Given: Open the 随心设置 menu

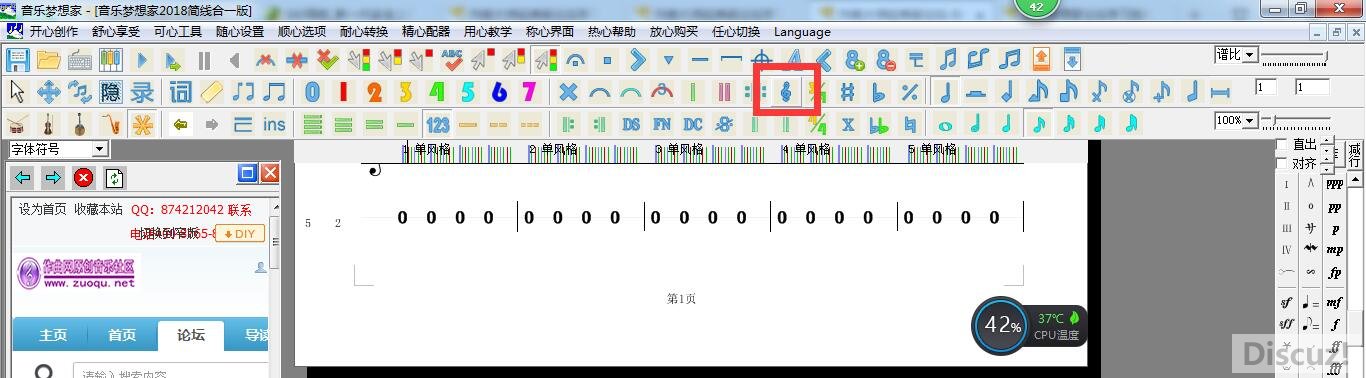Looking at the screenshot, I should tap(240, 32).
